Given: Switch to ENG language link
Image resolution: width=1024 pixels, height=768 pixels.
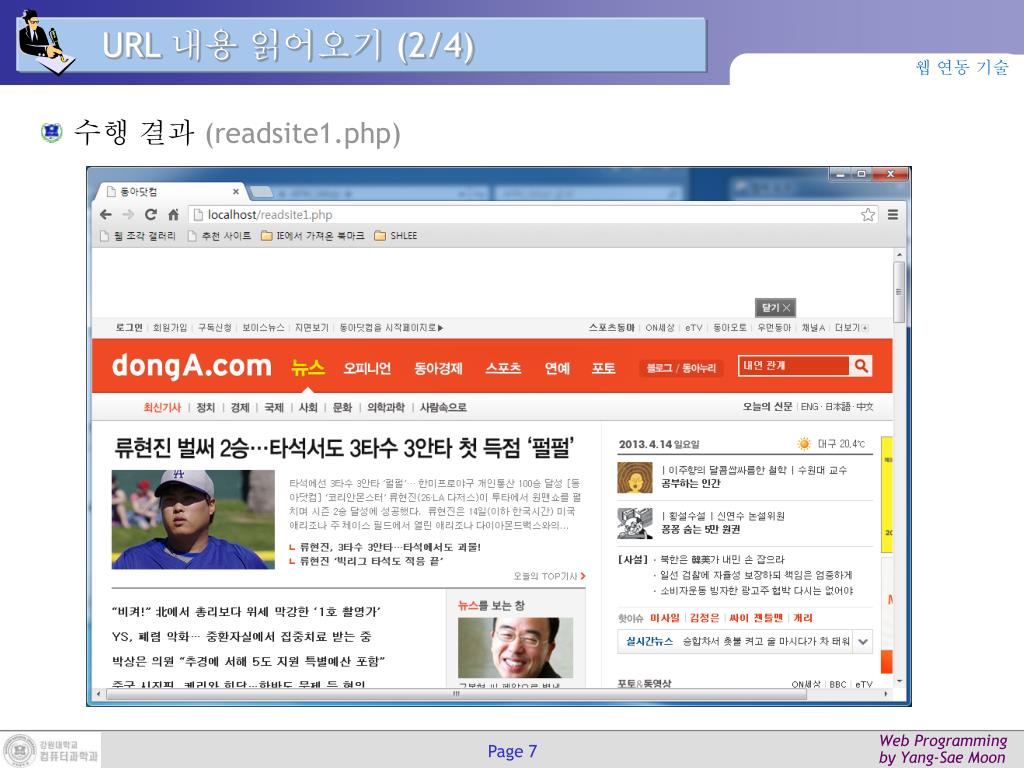Looking at the screenshot, I should (809, 406).
